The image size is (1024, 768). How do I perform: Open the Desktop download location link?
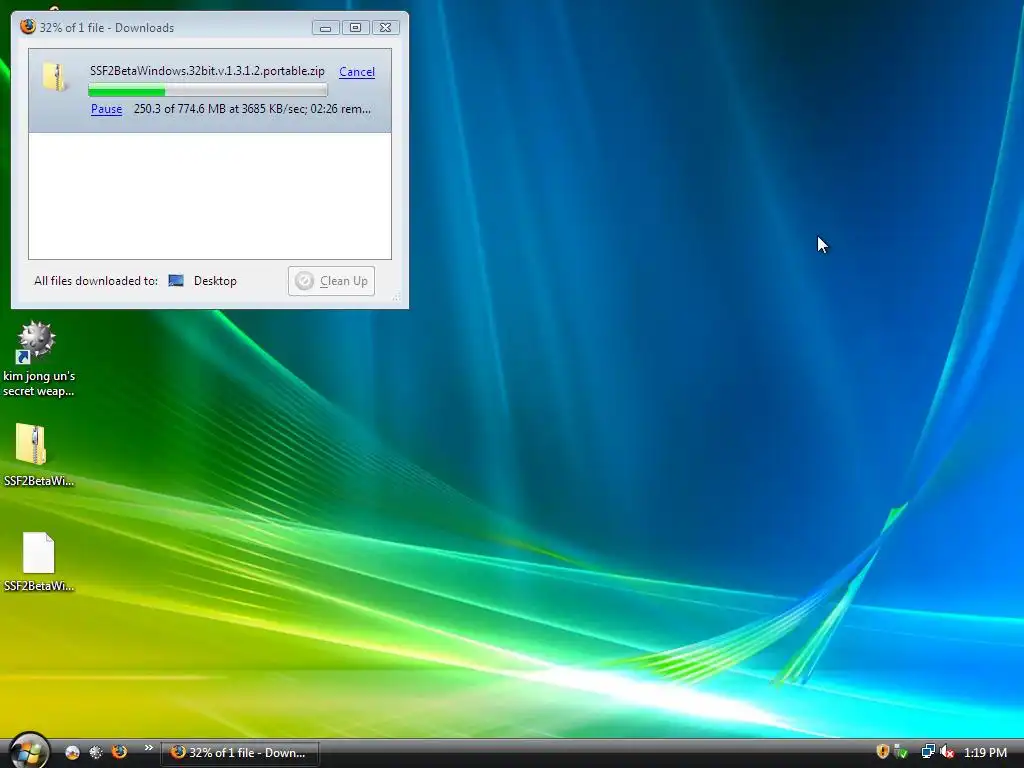[x=215, y=281]
